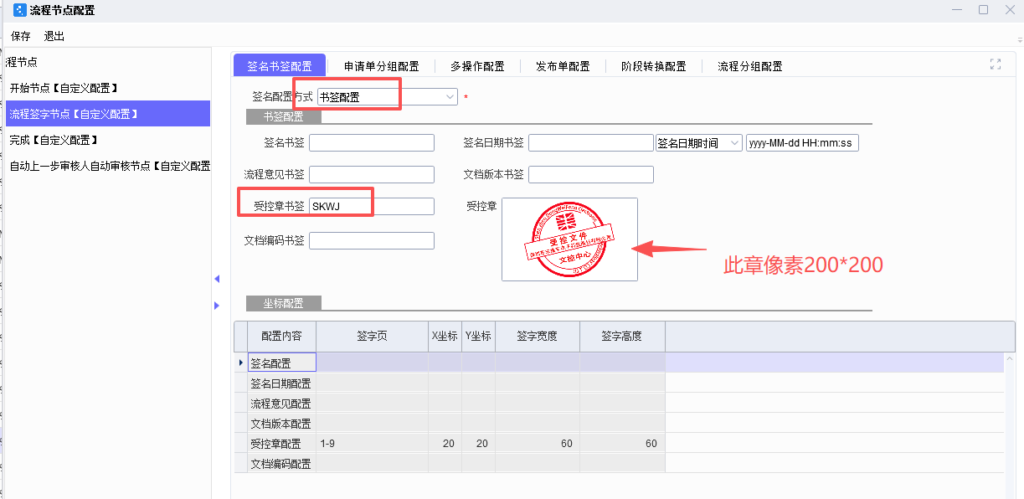1024x499 pixels.
Task: Collapse left panel with the left splitter arrow
Action: coord(217,279)
